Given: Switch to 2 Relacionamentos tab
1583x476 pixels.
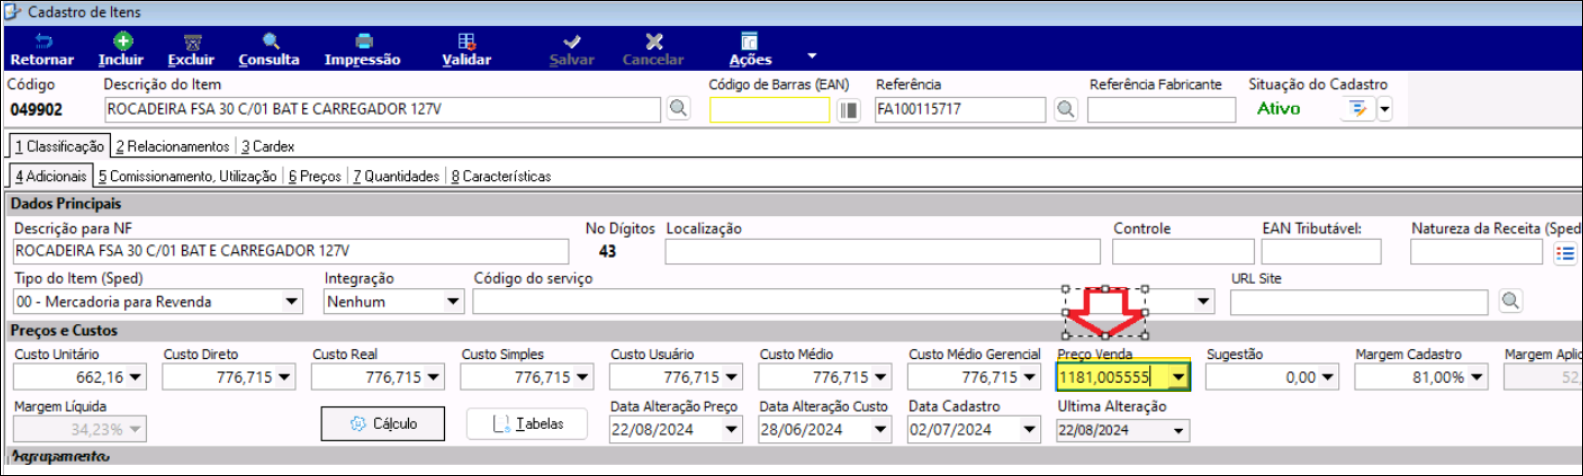Looking at the screenshot, I should pyautogui.click(x=172, y=146).
